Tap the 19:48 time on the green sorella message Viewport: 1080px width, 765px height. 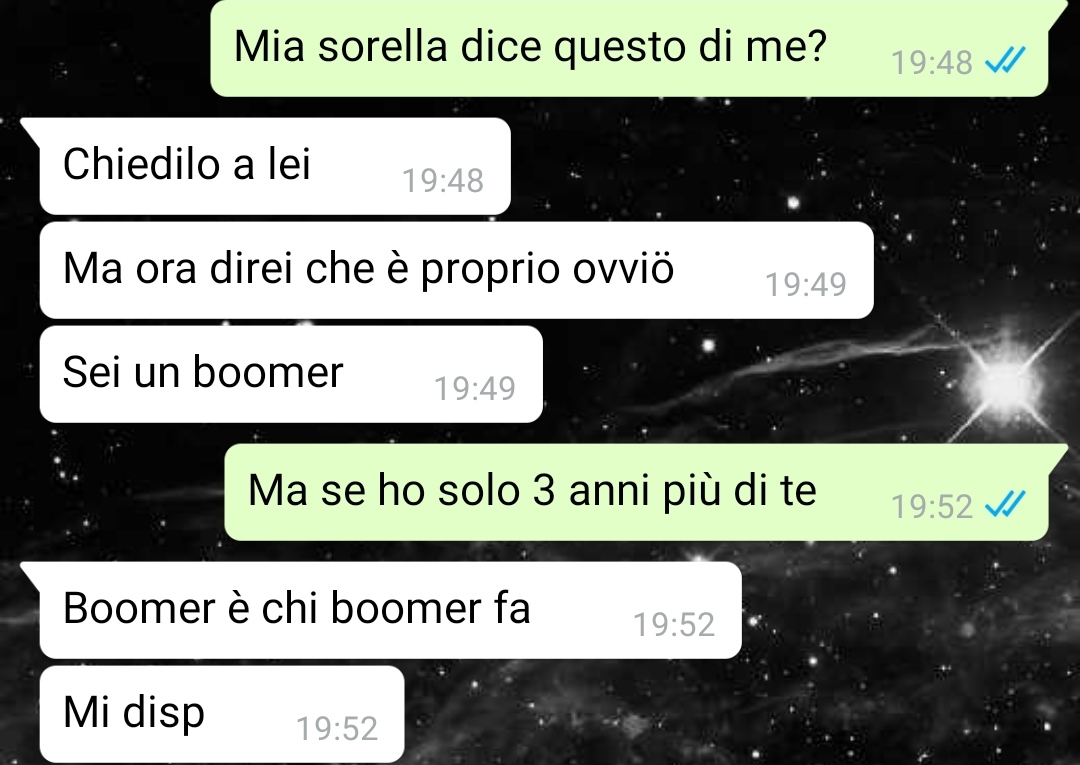(932, 63)
